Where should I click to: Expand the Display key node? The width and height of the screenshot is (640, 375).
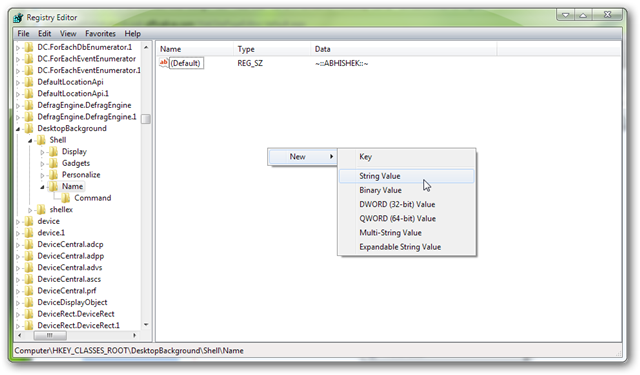(42, 152)
